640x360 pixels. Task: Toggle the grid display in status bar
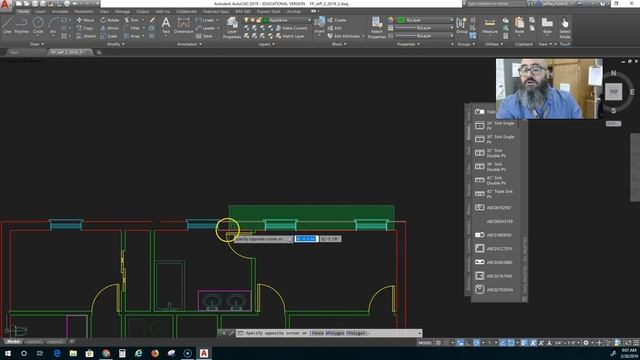pos(438,343)
